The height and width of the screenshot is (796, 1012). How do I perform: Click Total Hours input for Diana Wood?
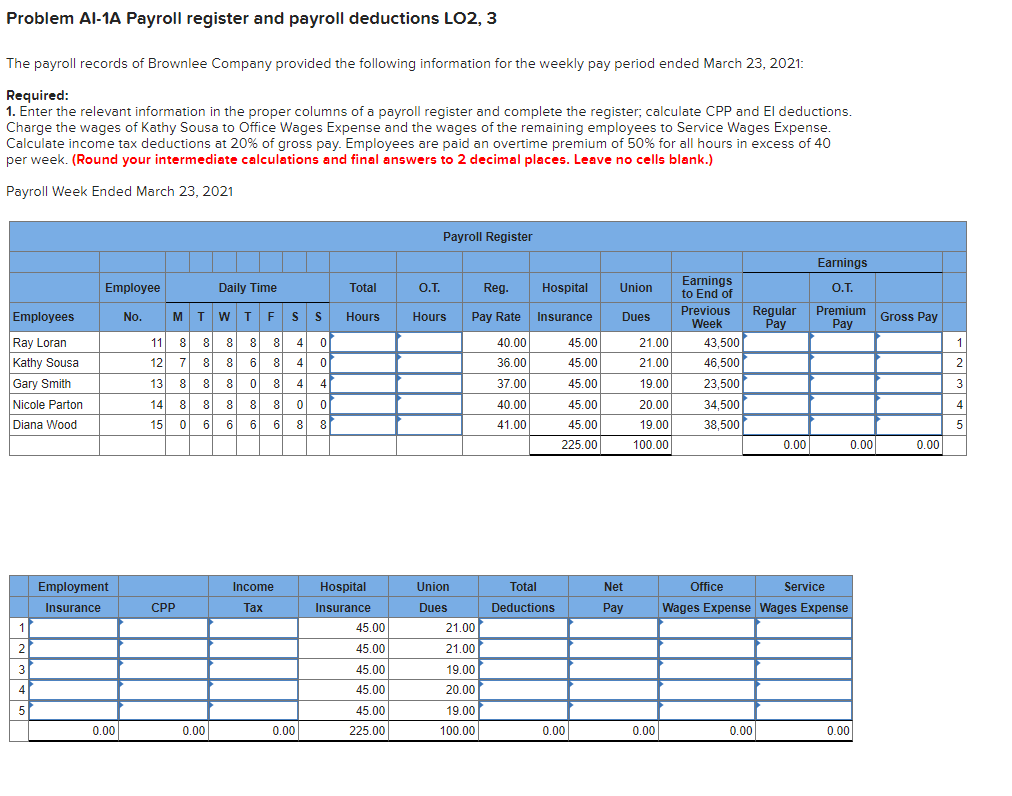pyautogui.click(x=362, y=424)
